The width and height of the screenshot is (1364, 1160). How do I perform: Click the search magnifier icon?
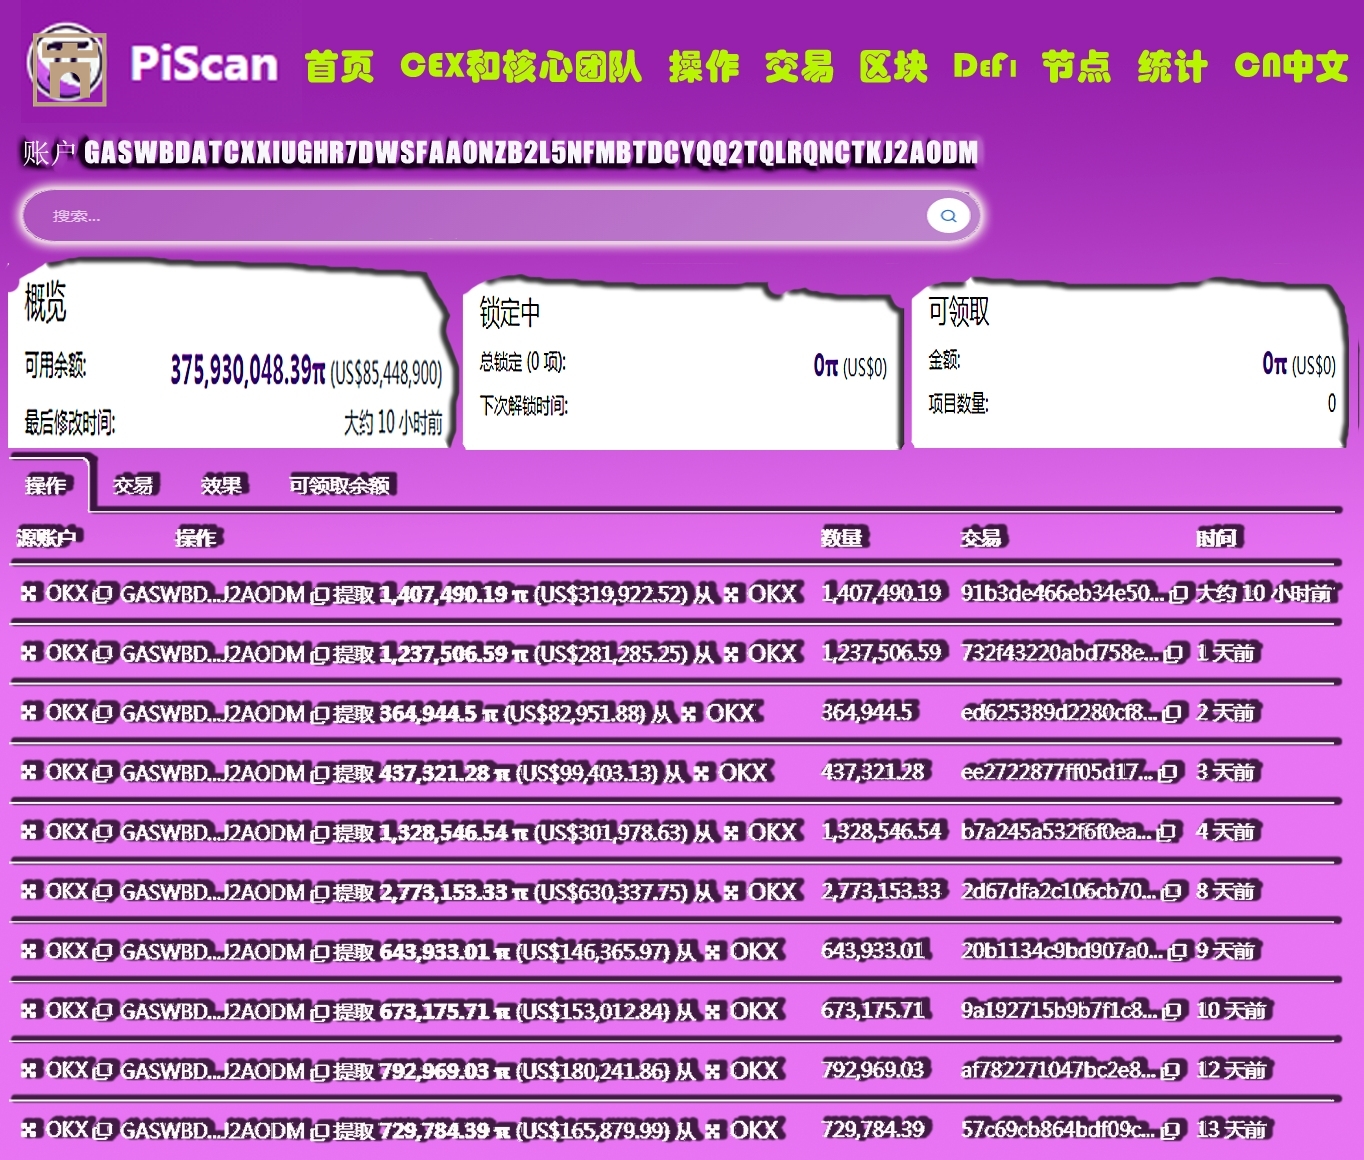(x=948, y=215)
